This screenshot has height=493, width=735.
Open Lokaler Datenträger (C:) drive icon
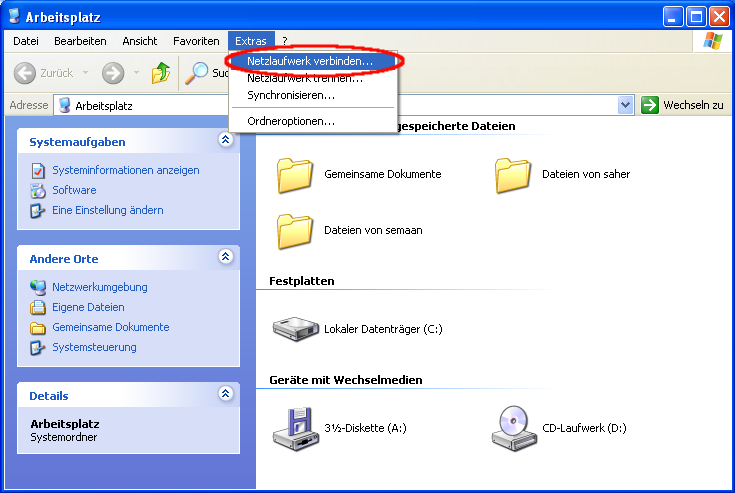[295, 328]
